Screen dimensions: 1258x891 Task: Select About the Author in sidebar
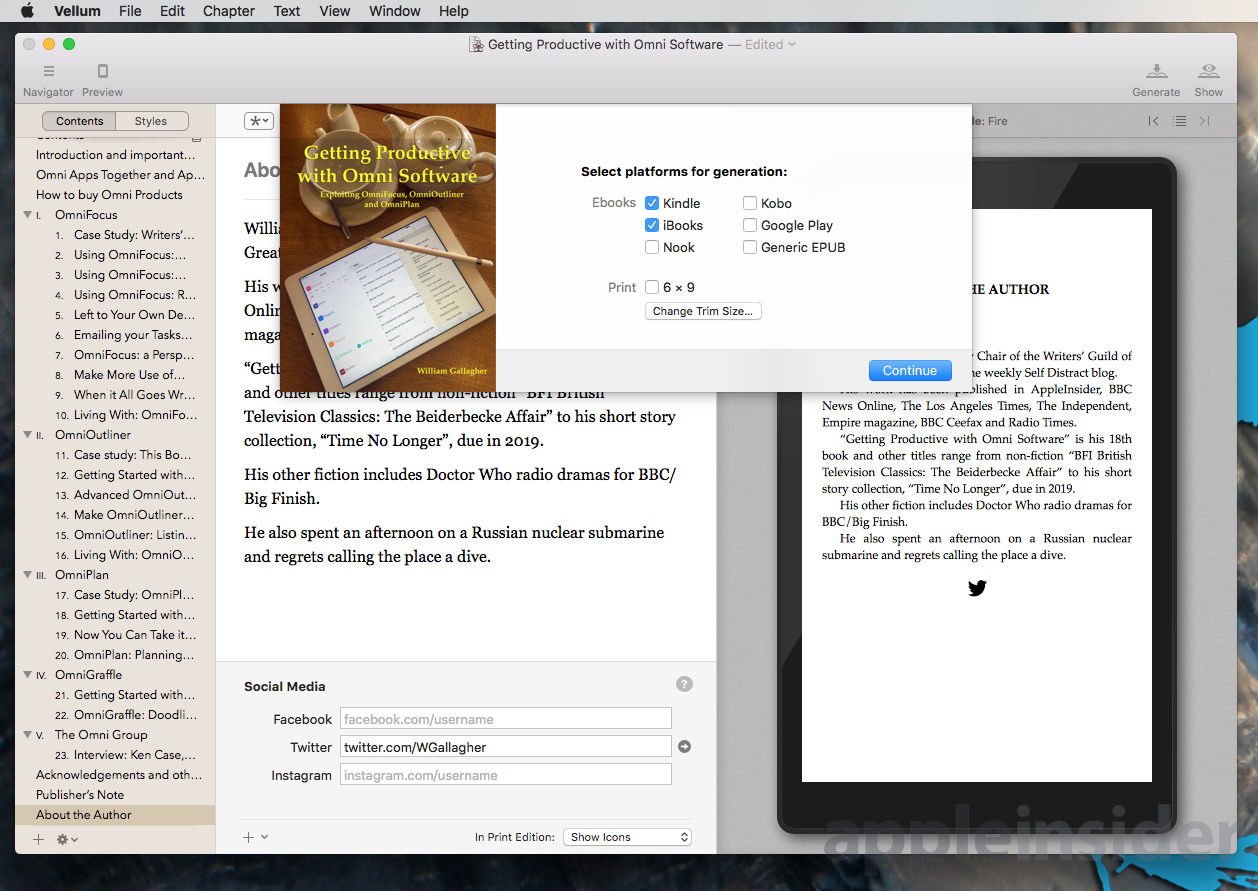coord(115,815)
